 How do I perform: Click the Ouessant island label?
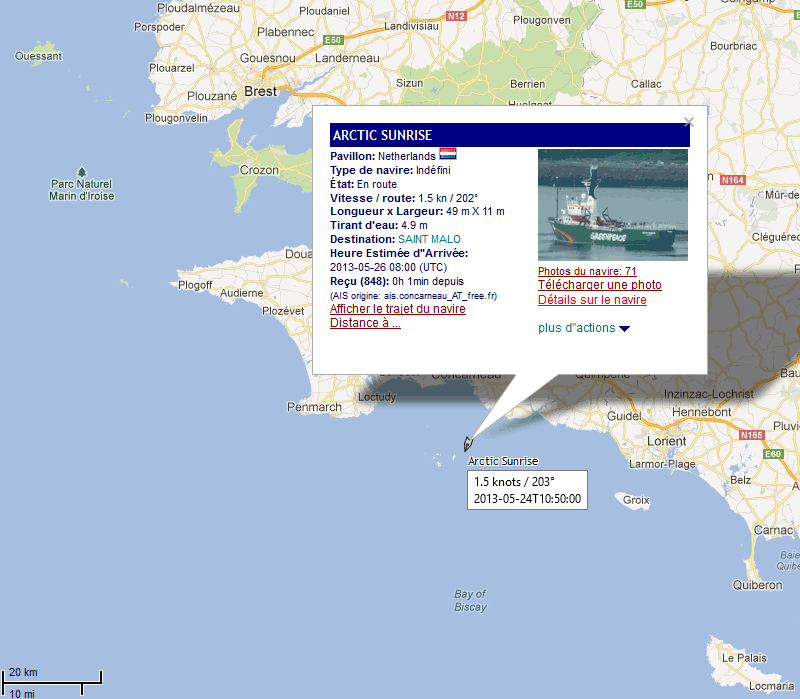38,56
